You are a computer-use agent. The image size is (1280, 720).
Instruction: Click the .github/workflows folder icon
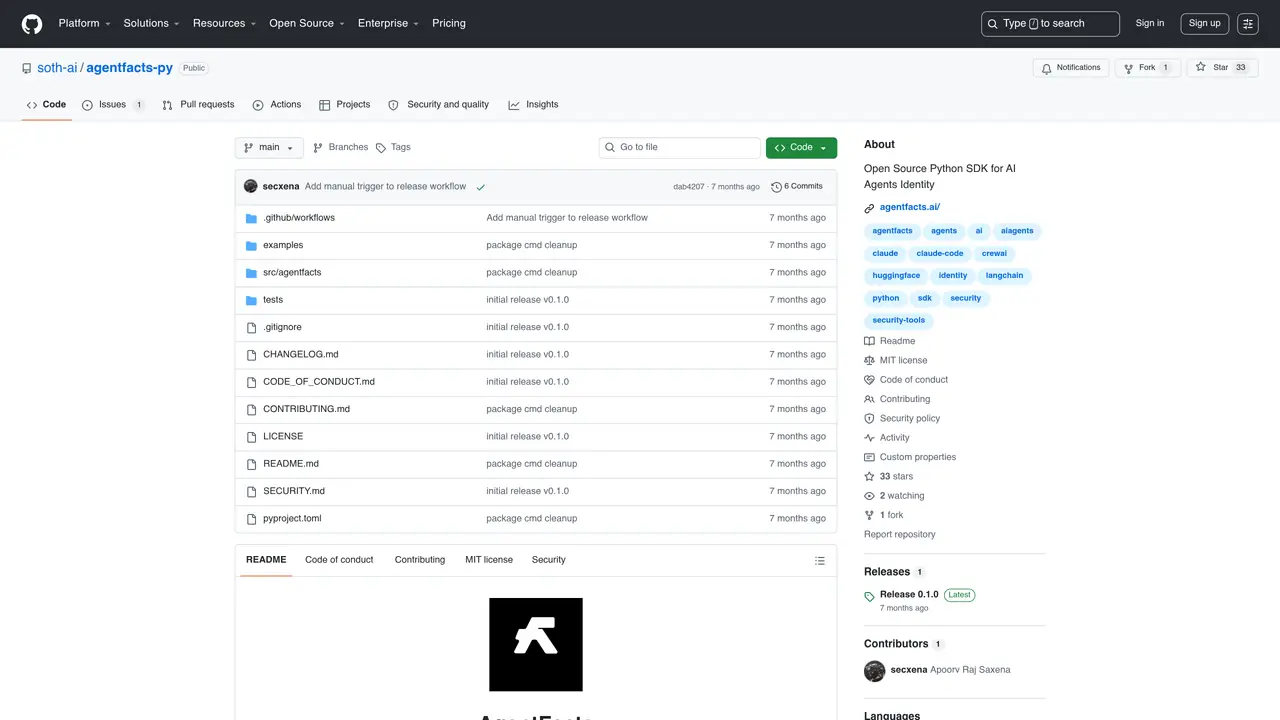pyautogui.click(x=252, y=218)
